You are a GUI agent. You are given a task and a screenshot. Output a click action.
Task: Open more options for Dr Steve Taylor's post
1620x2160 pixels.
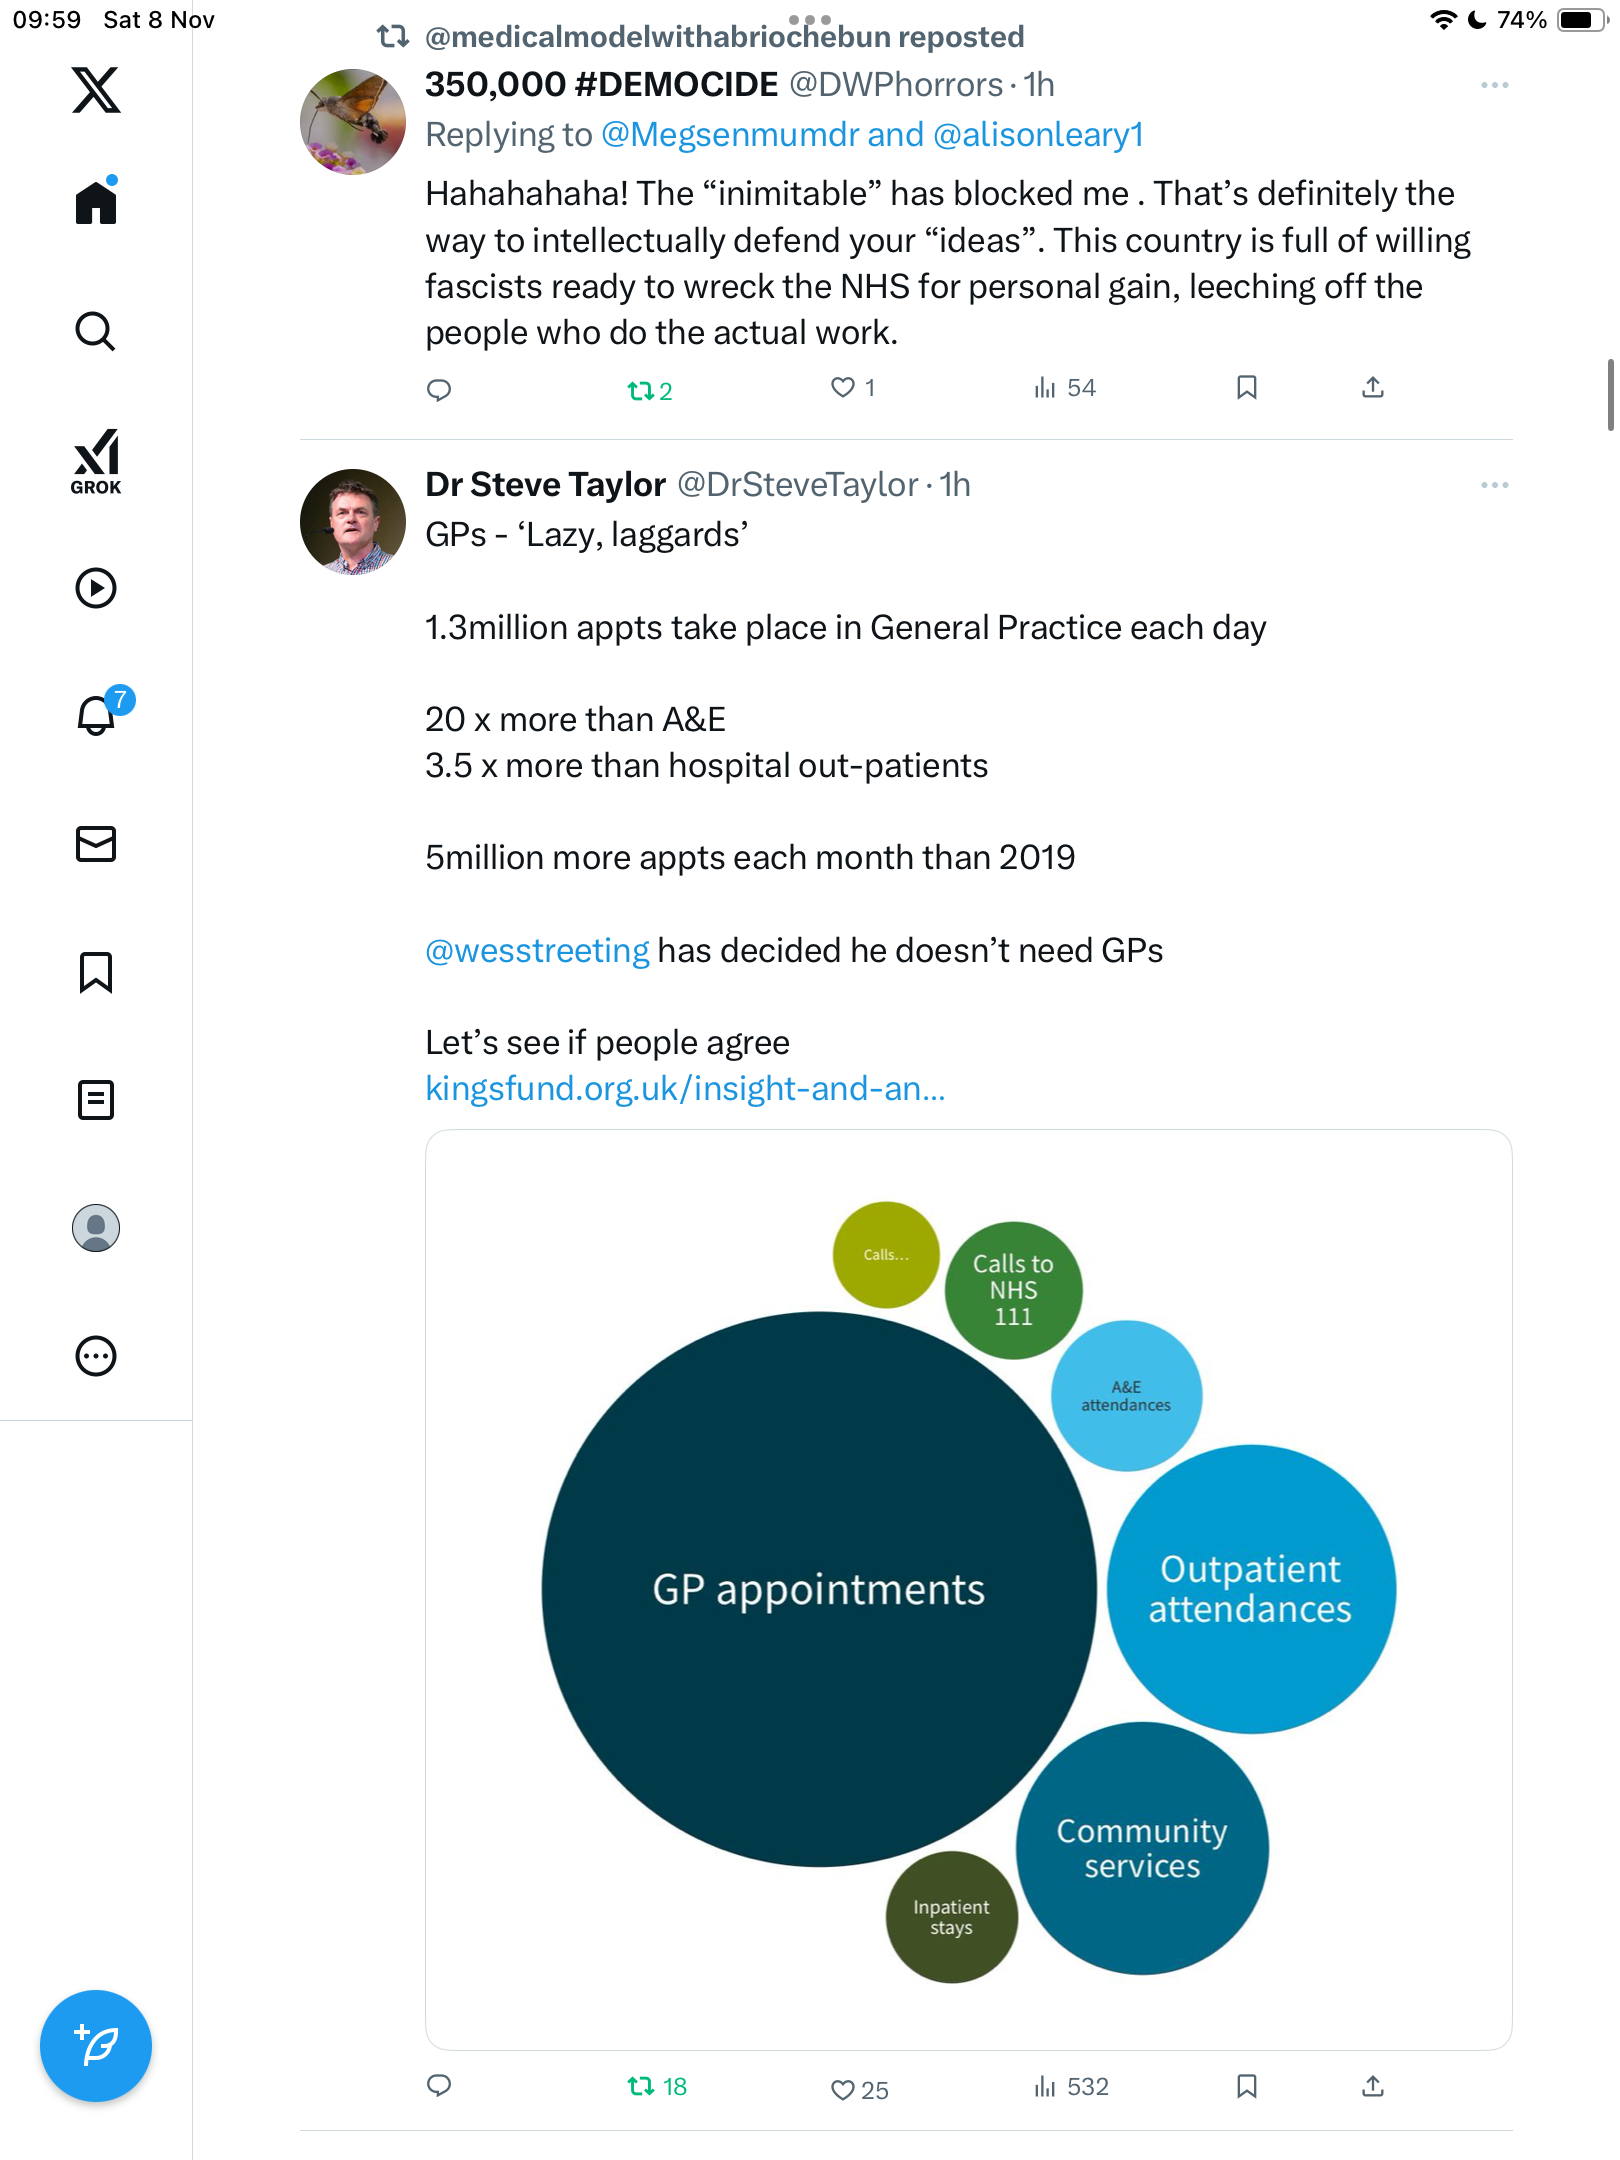coord(1494,485)
